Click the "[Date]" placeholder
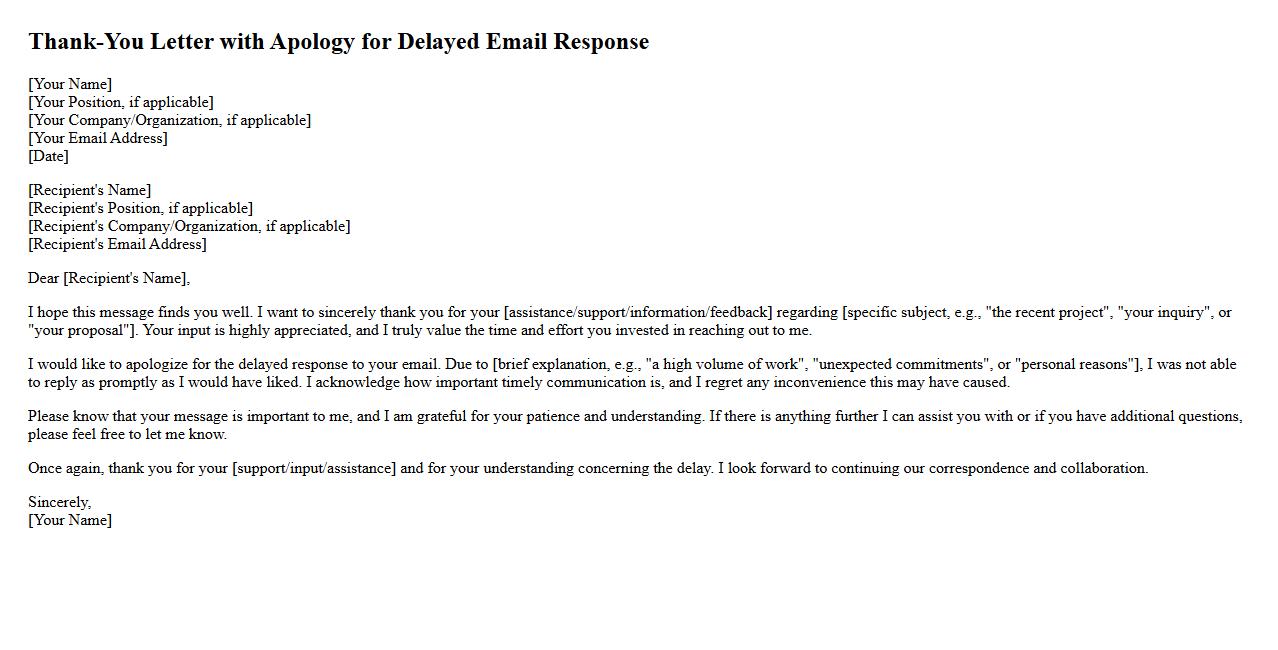The width and height of the screenshot is (1278, 650). [48, 156]
